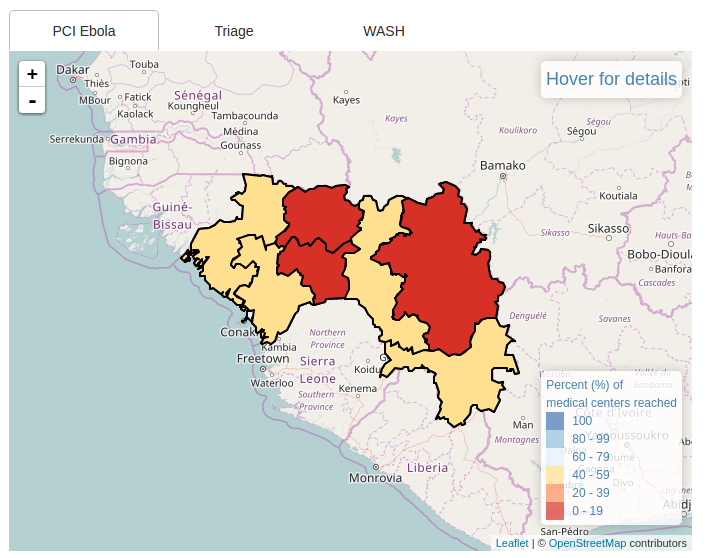Click the light blue 80 - 99 legend swatch
This screenshot has height=558, width=709.
click(x=555, y=439)
